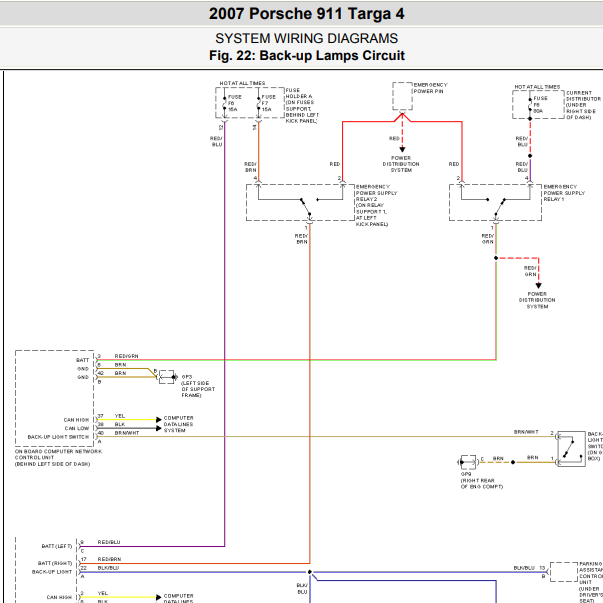The height and width of the screenshot is (603, 603).
Task: Click 'HOT AT ALL TIMES' above Fuse Holder A
Action: pos(242,83)
